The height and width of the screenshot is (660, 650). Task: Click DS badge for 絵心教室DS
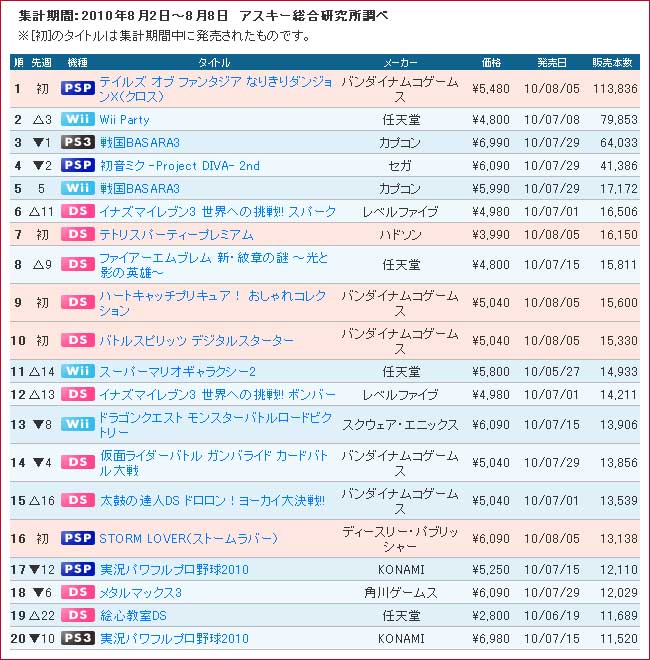click(78, 615)
